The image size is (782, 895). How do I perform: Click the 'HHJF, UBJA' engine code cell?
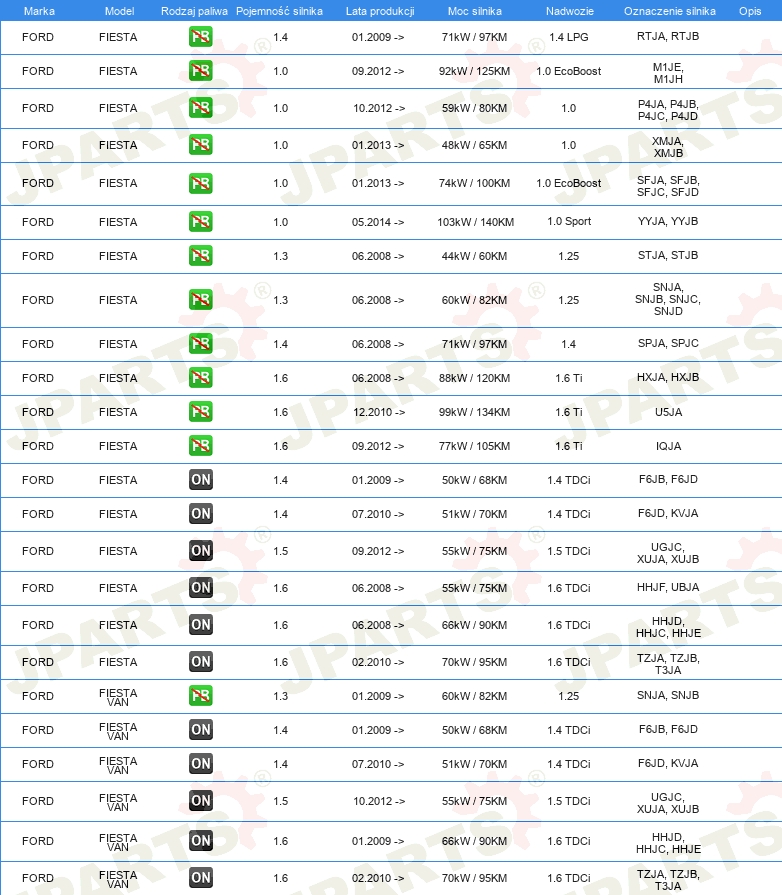(x=668, y=587)
